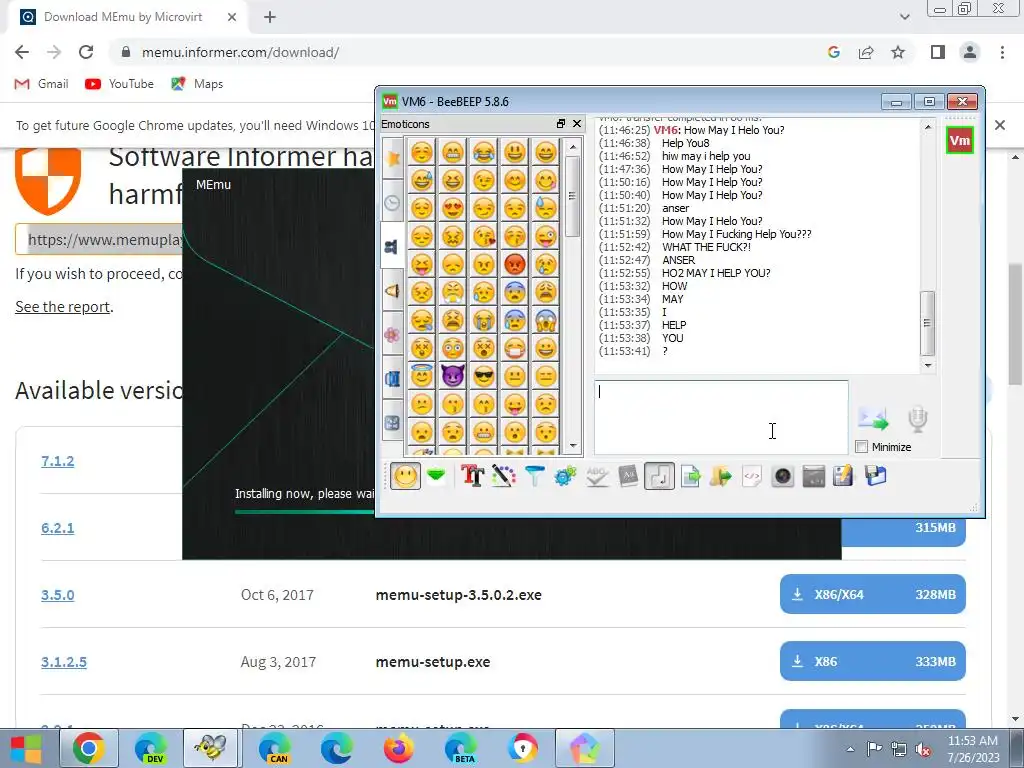Insert the halo angel emoji
The image size is (1024, 768).
(x=422, y=376)
